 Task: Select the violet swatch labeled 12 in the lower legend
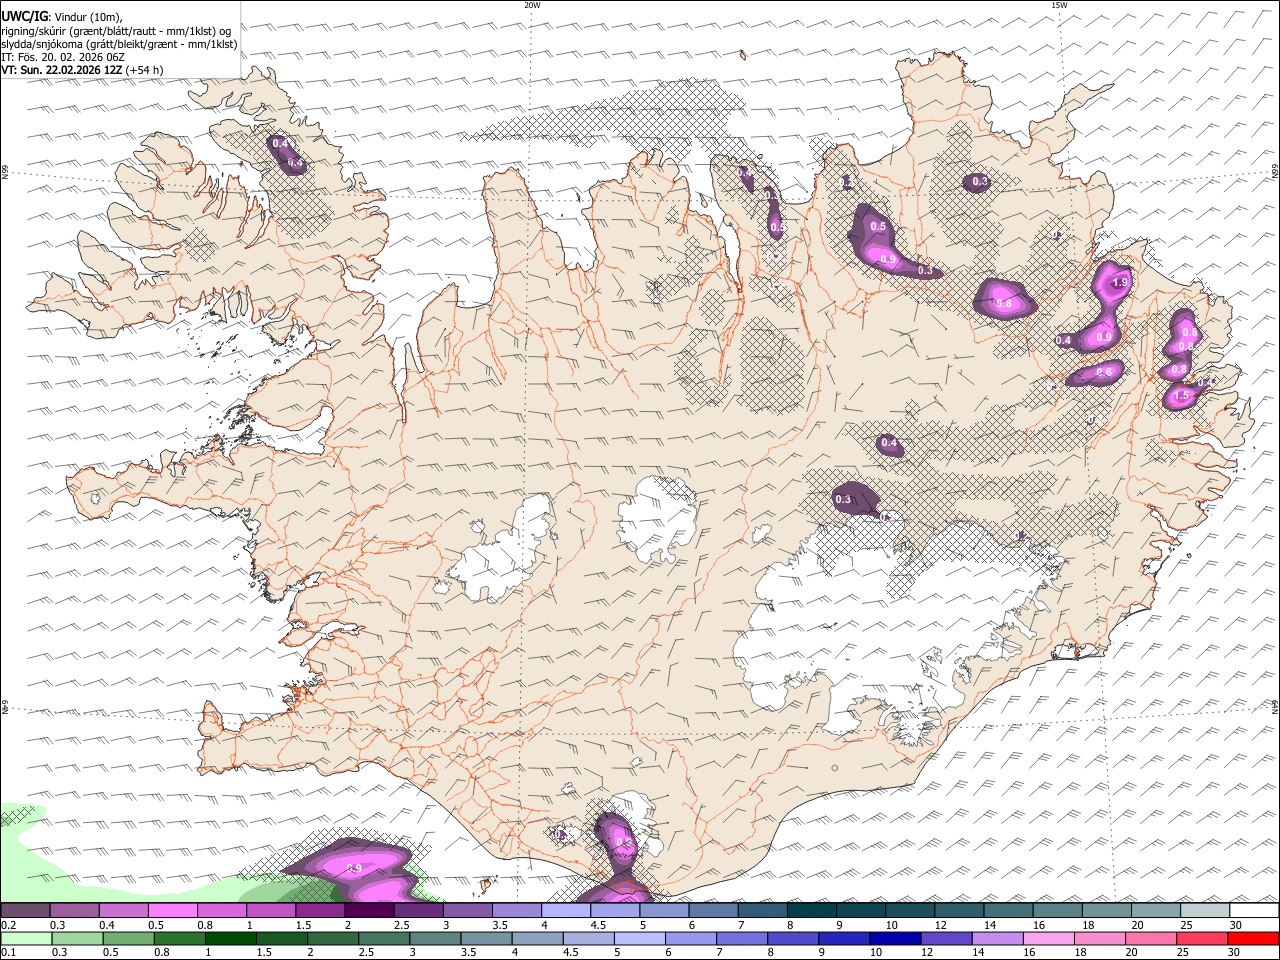point(946,939)
